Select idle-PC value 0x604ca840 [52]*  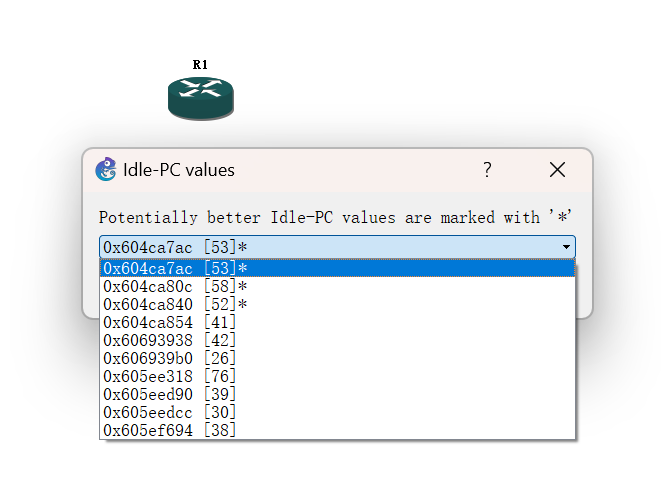pyautogui.click(x=337, y=304)
